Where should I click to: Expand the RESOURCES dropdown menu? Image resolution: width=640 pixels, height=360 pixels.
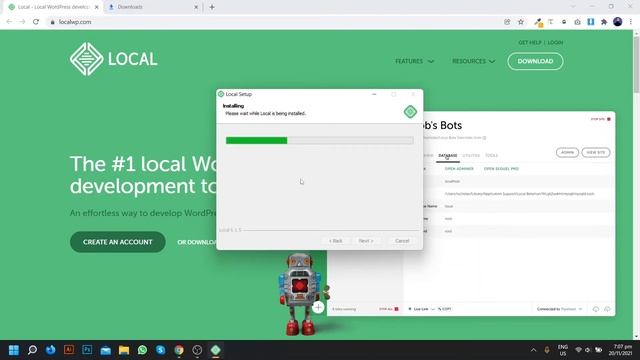pyautogui.click(x=473, y=61)
